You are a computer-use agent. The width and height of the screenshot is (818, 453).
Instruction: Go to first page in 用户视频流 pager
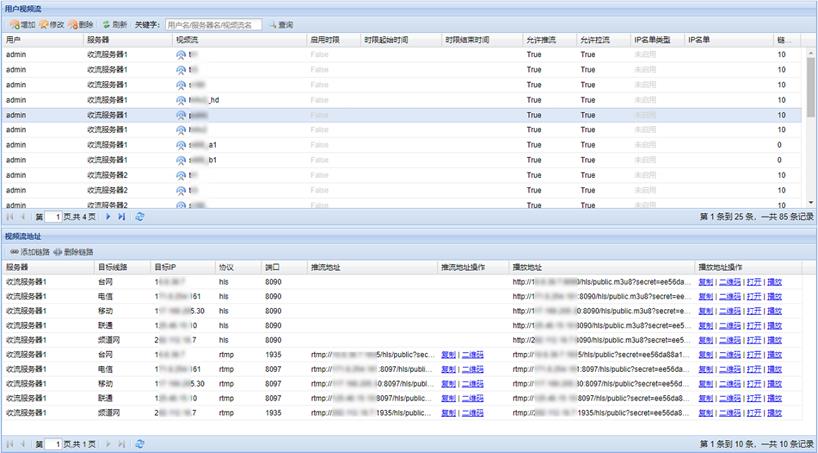9,217
